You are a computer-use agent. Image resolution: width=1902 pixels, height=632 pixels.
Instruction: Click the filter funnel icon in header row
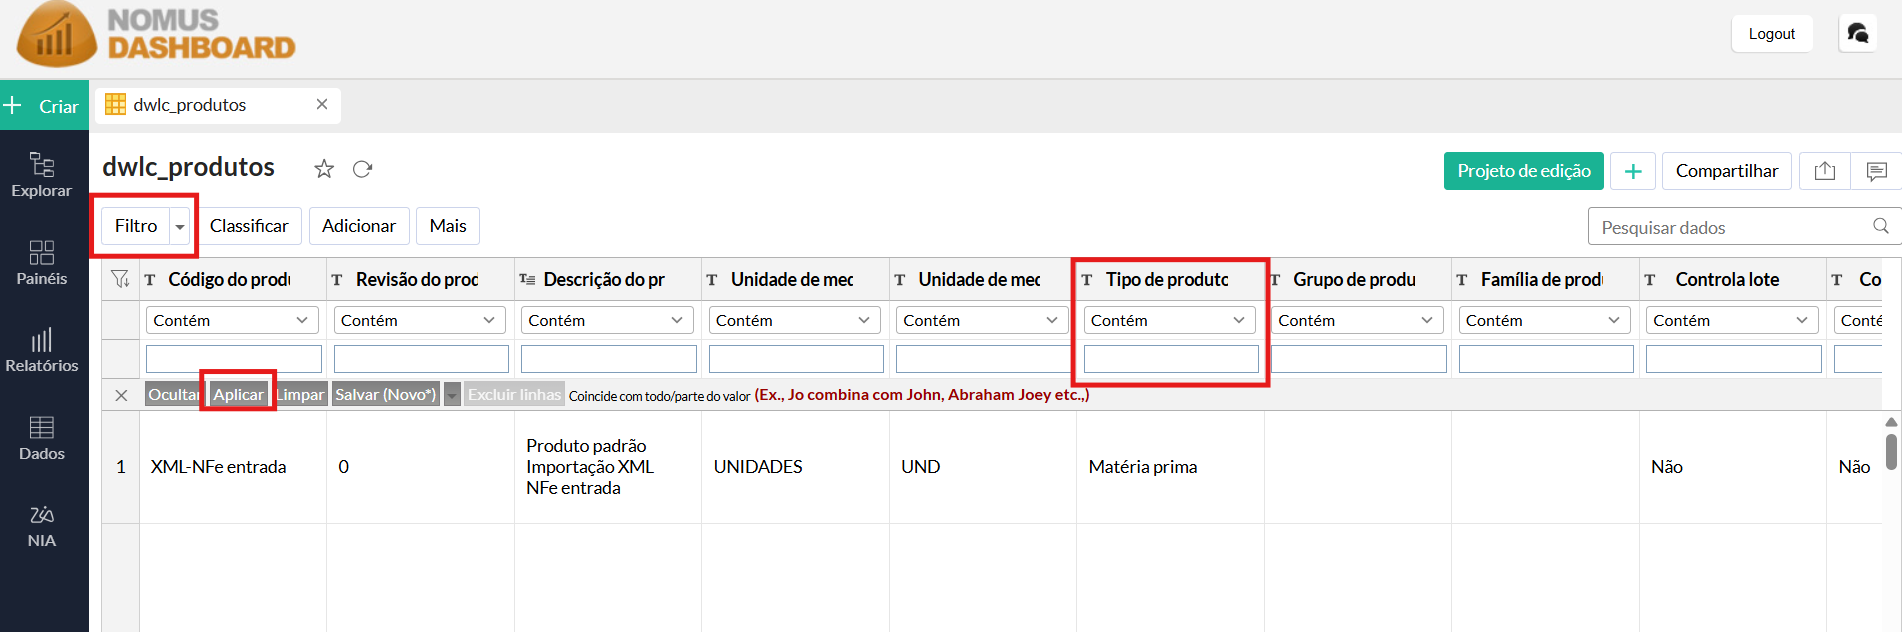point(120,279)
